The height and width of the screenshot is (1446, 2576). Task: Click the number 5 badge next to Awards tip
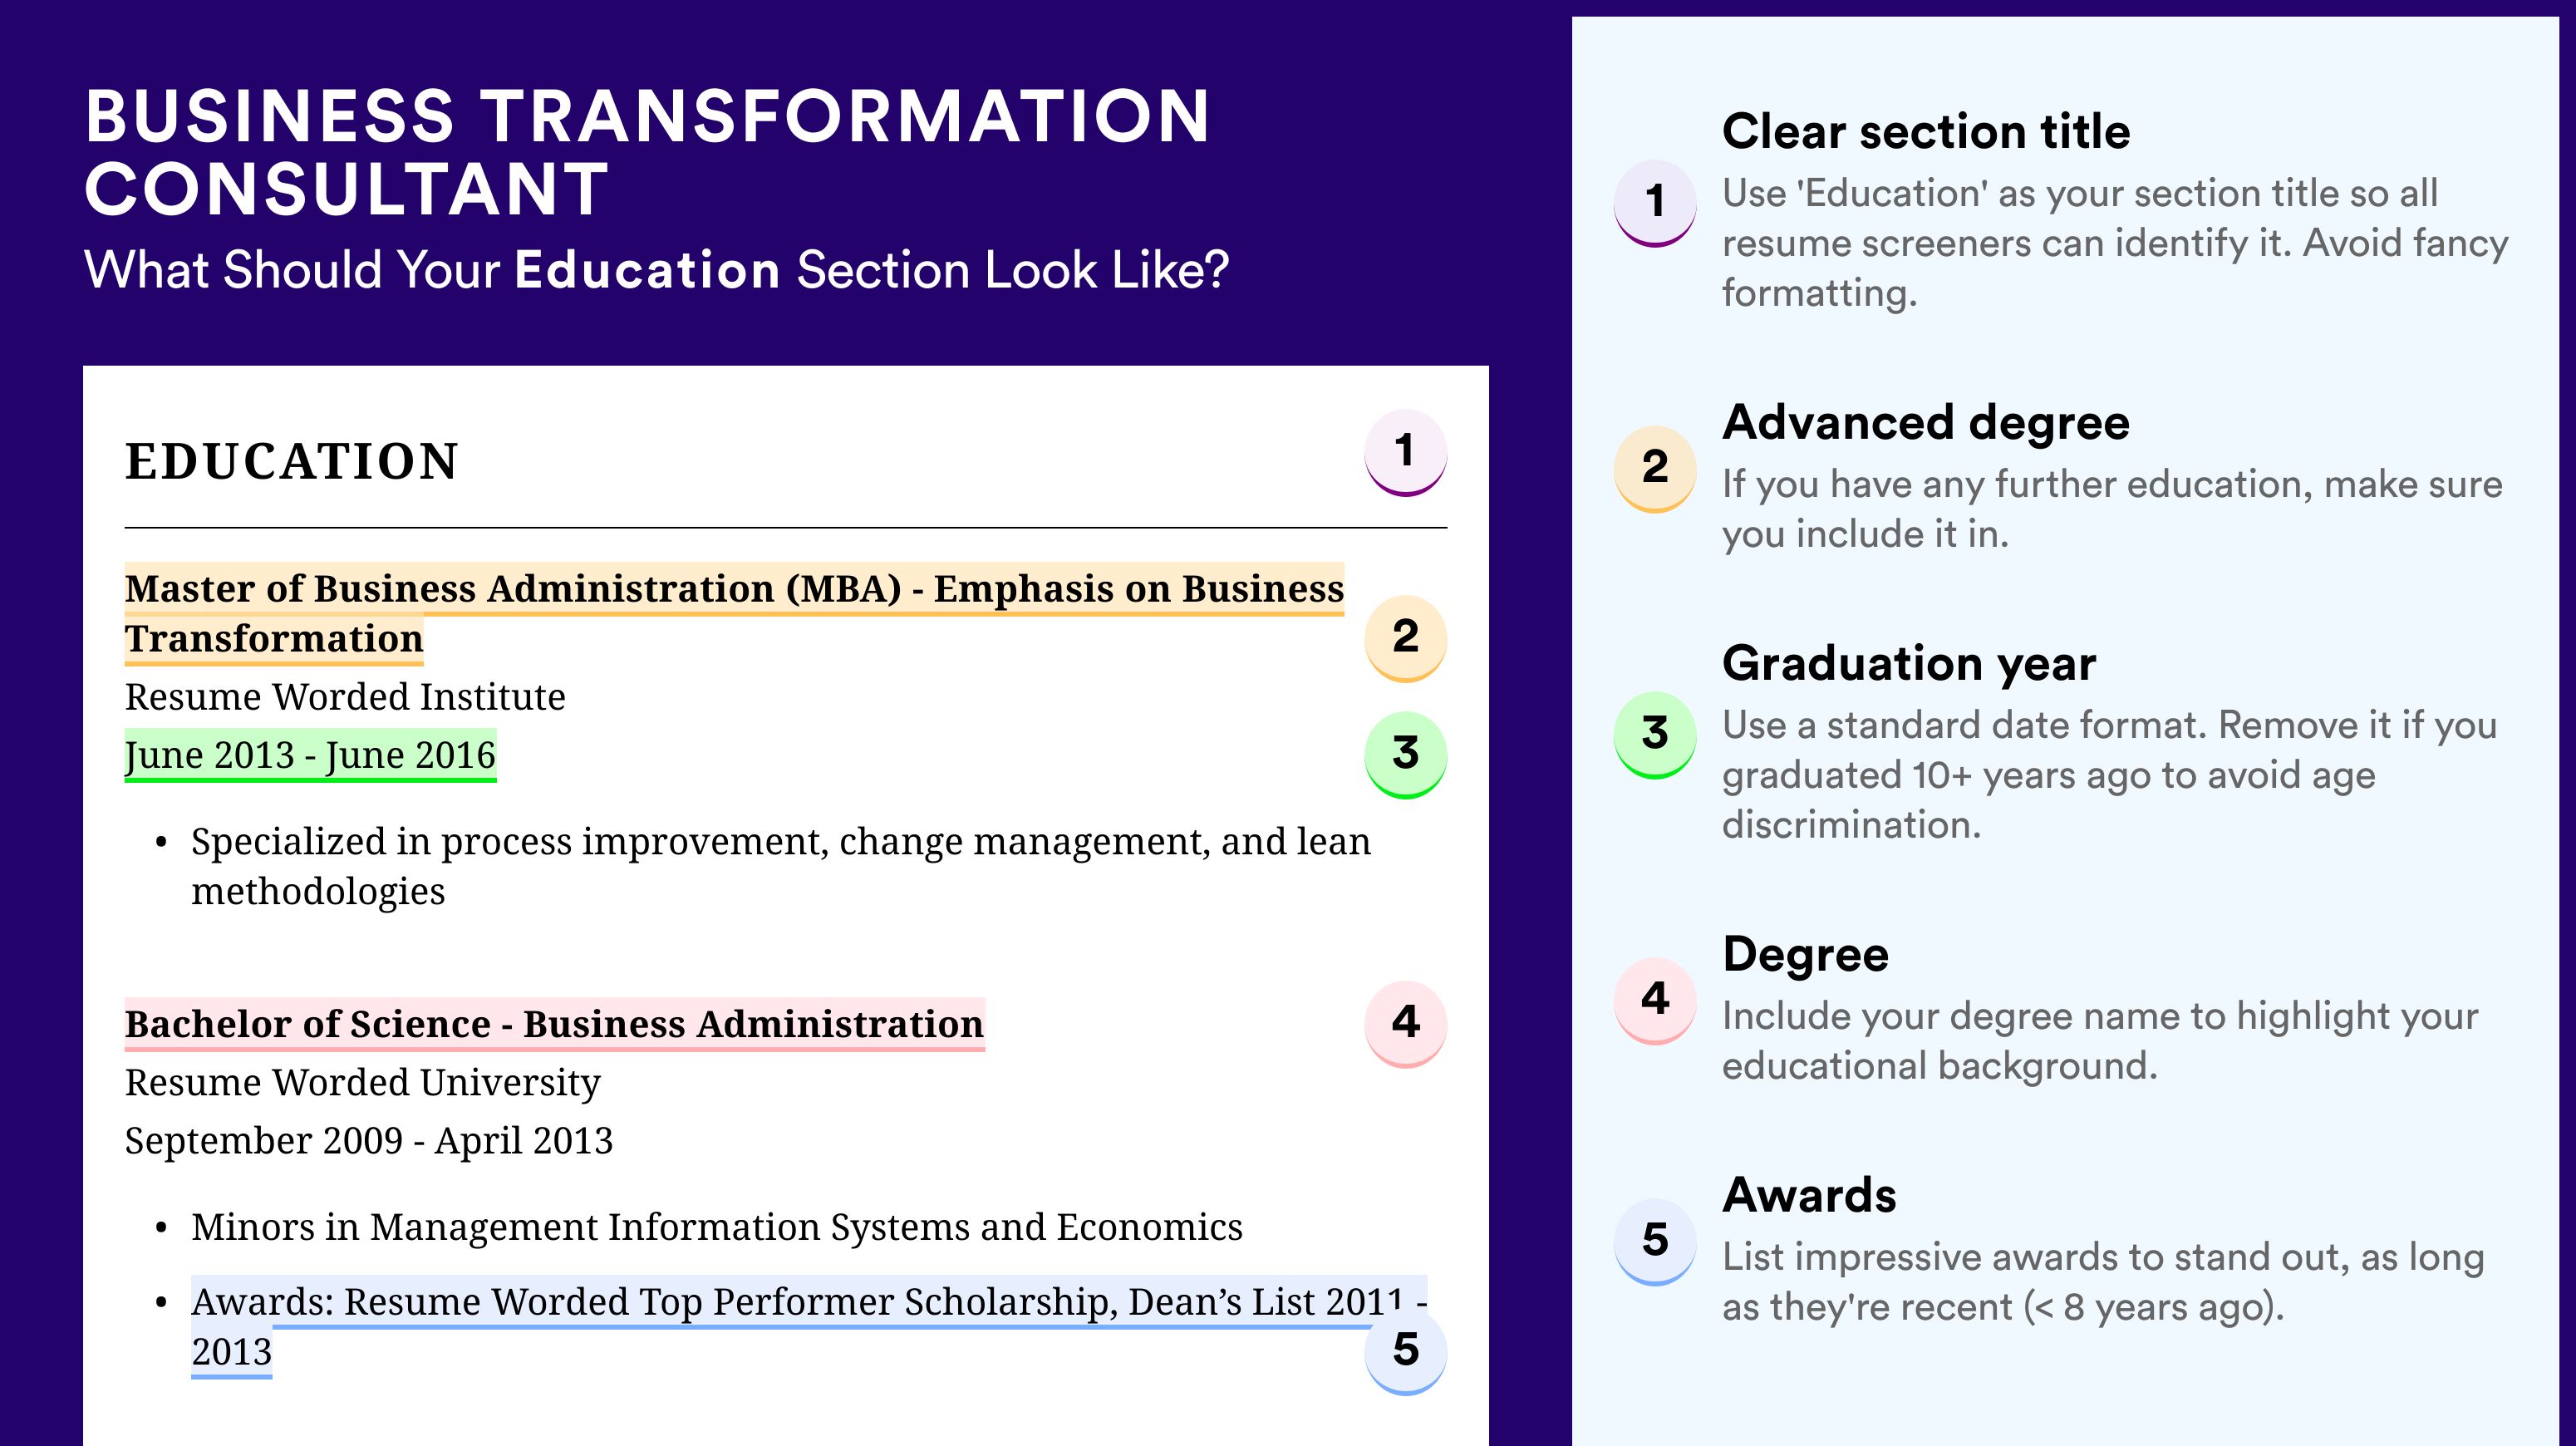1655,1240
